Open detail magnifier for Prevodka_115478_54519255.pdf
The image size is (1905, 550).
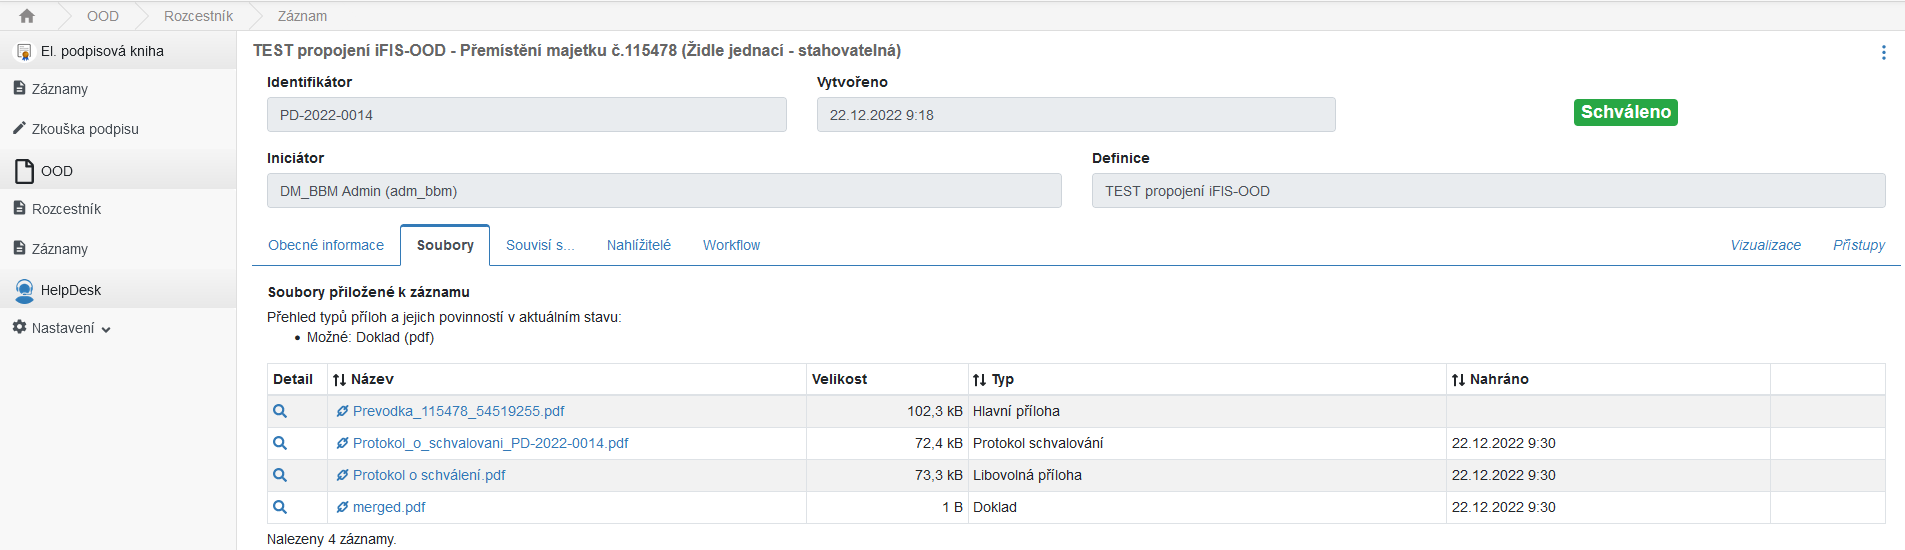tap(280, 411)
